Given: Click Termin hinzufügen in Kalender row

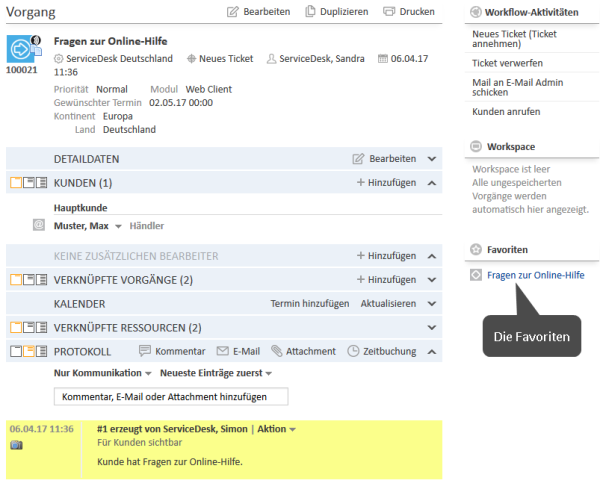Looking at the screenshot, I should [x=309, y=303].
